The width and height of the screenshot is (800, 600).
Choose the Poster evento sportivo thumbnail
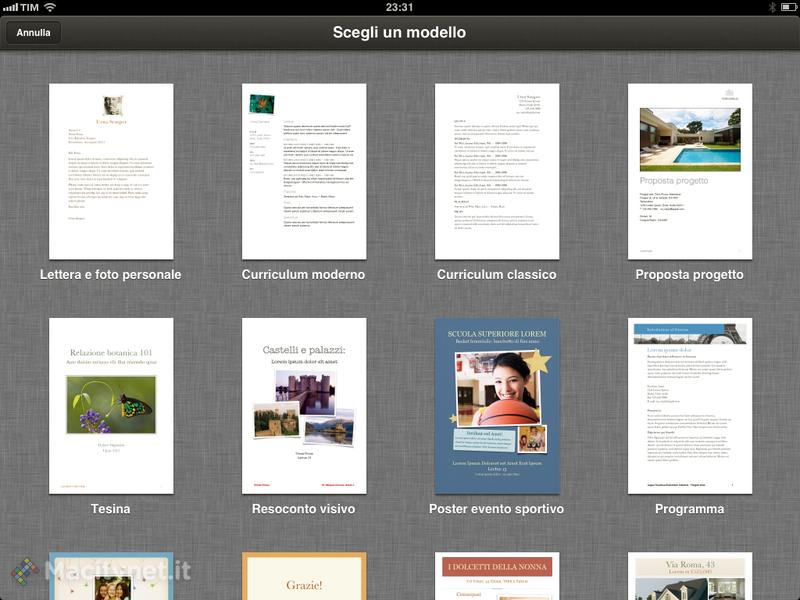click(497, 406)
